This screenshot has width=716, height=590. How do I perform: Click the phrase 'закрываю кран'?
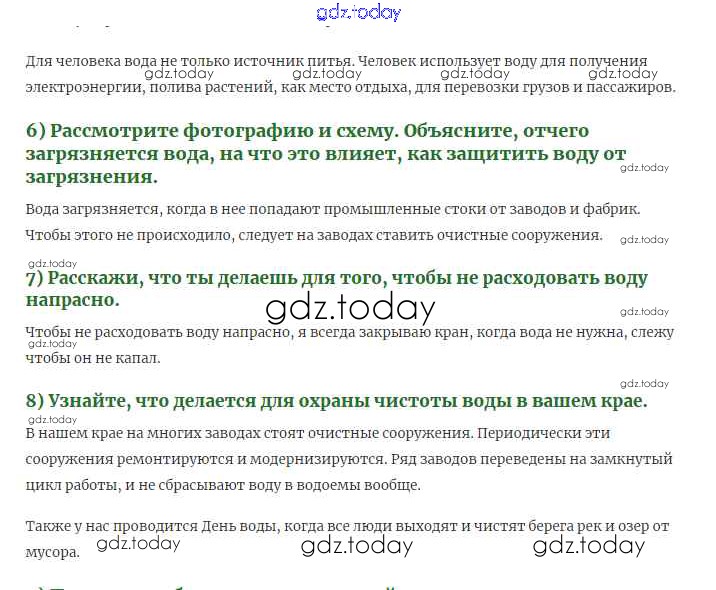[462, 332]
